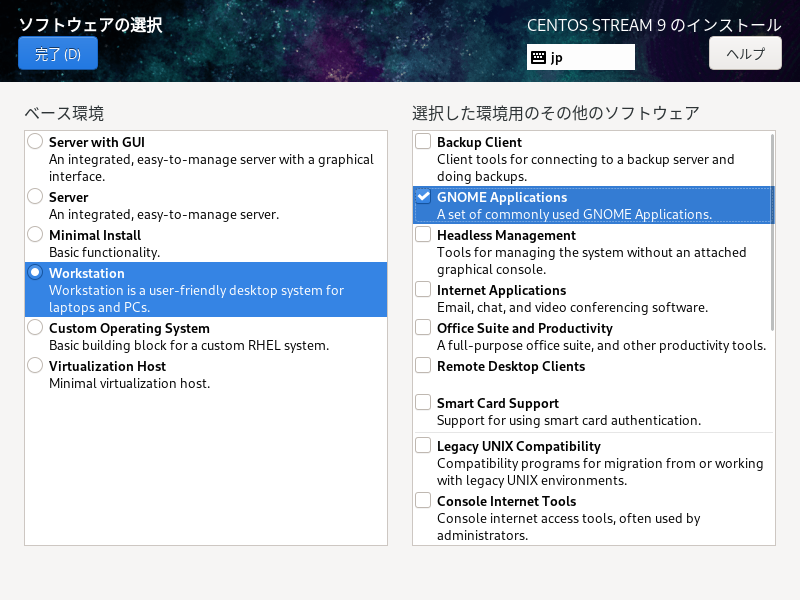Image resolution: width=800 pixels, height=600 pixels.
Task: Check the Internet Applications checkbox
Action: tap(423, 289)
